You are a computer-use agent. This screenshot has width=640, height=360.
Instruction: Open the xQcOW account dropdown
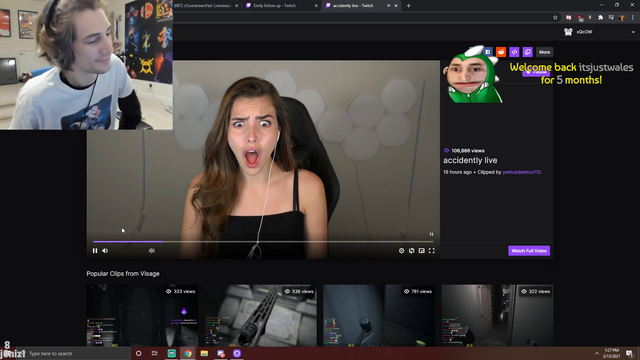click(633, 32)
